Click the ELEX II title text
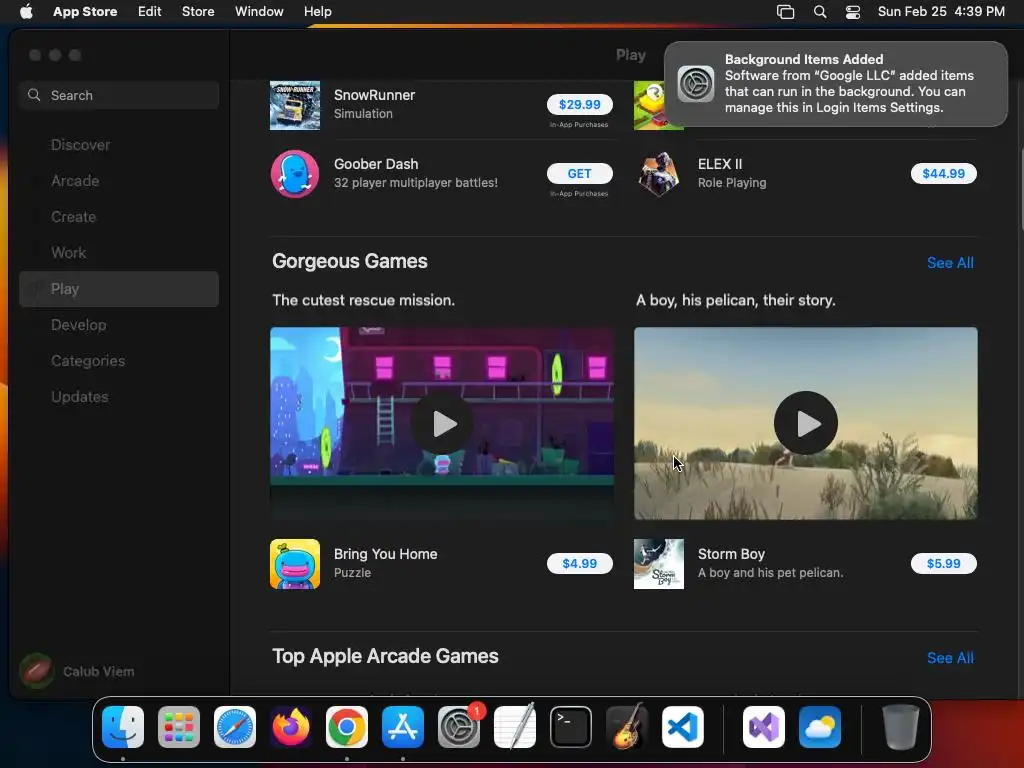Screen dimensions: 1024x768 tap(720, 164)
